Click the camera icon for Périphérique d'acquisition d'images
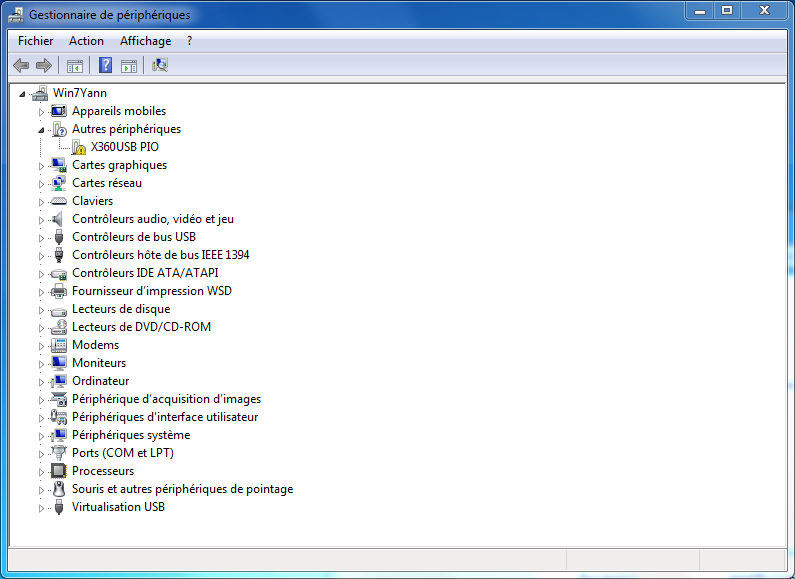 click(x=59, y=400)
